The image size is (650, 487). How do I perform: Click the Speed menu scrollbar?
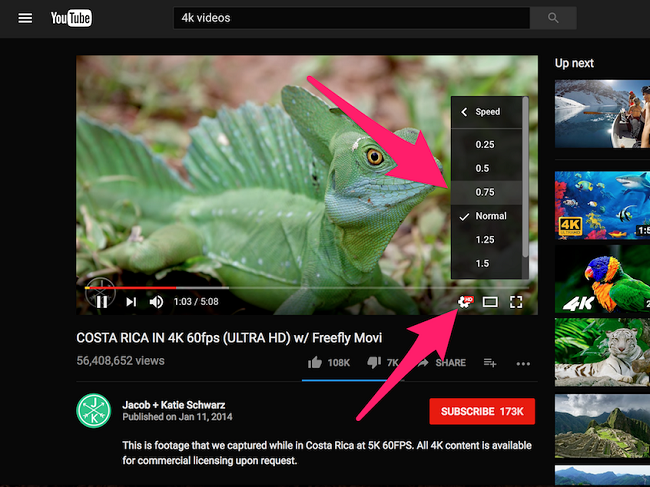[x=525, y=177]
